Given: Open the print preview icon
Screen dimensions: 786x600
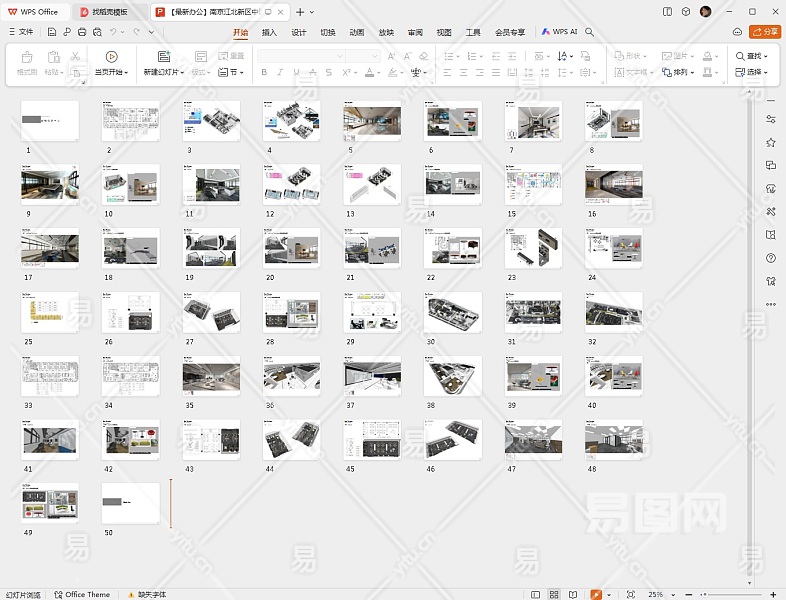Looking at the screenshot, I should (95, 32).
